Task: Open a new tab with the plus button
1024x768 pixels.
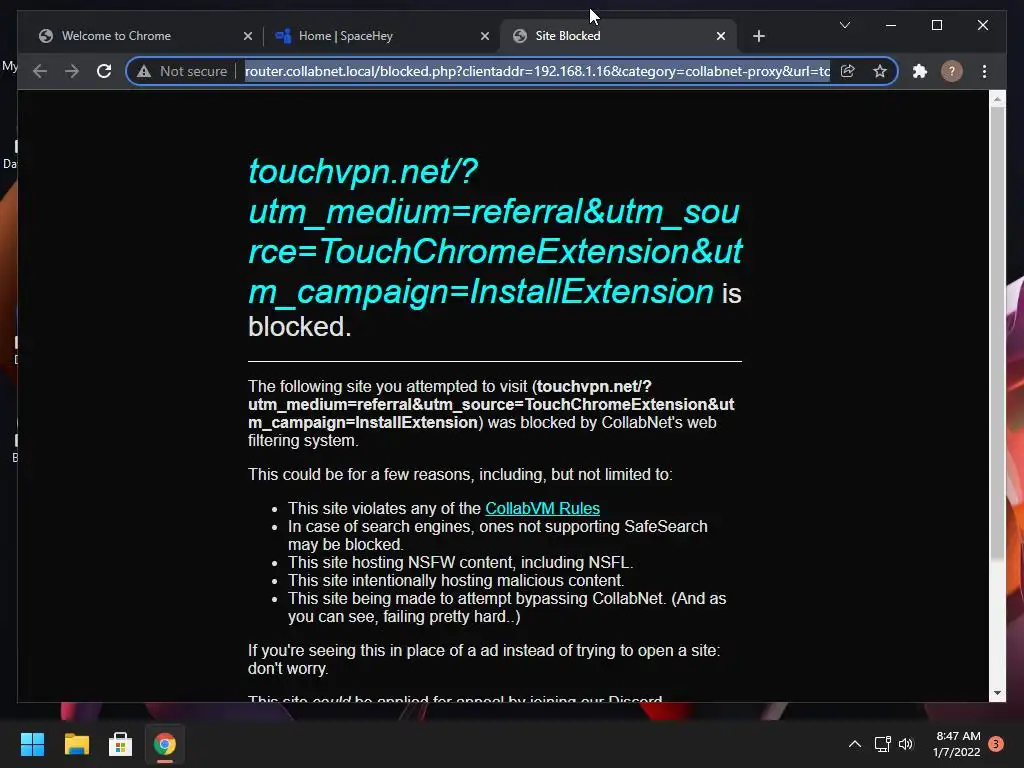Action: pos(758,36)
